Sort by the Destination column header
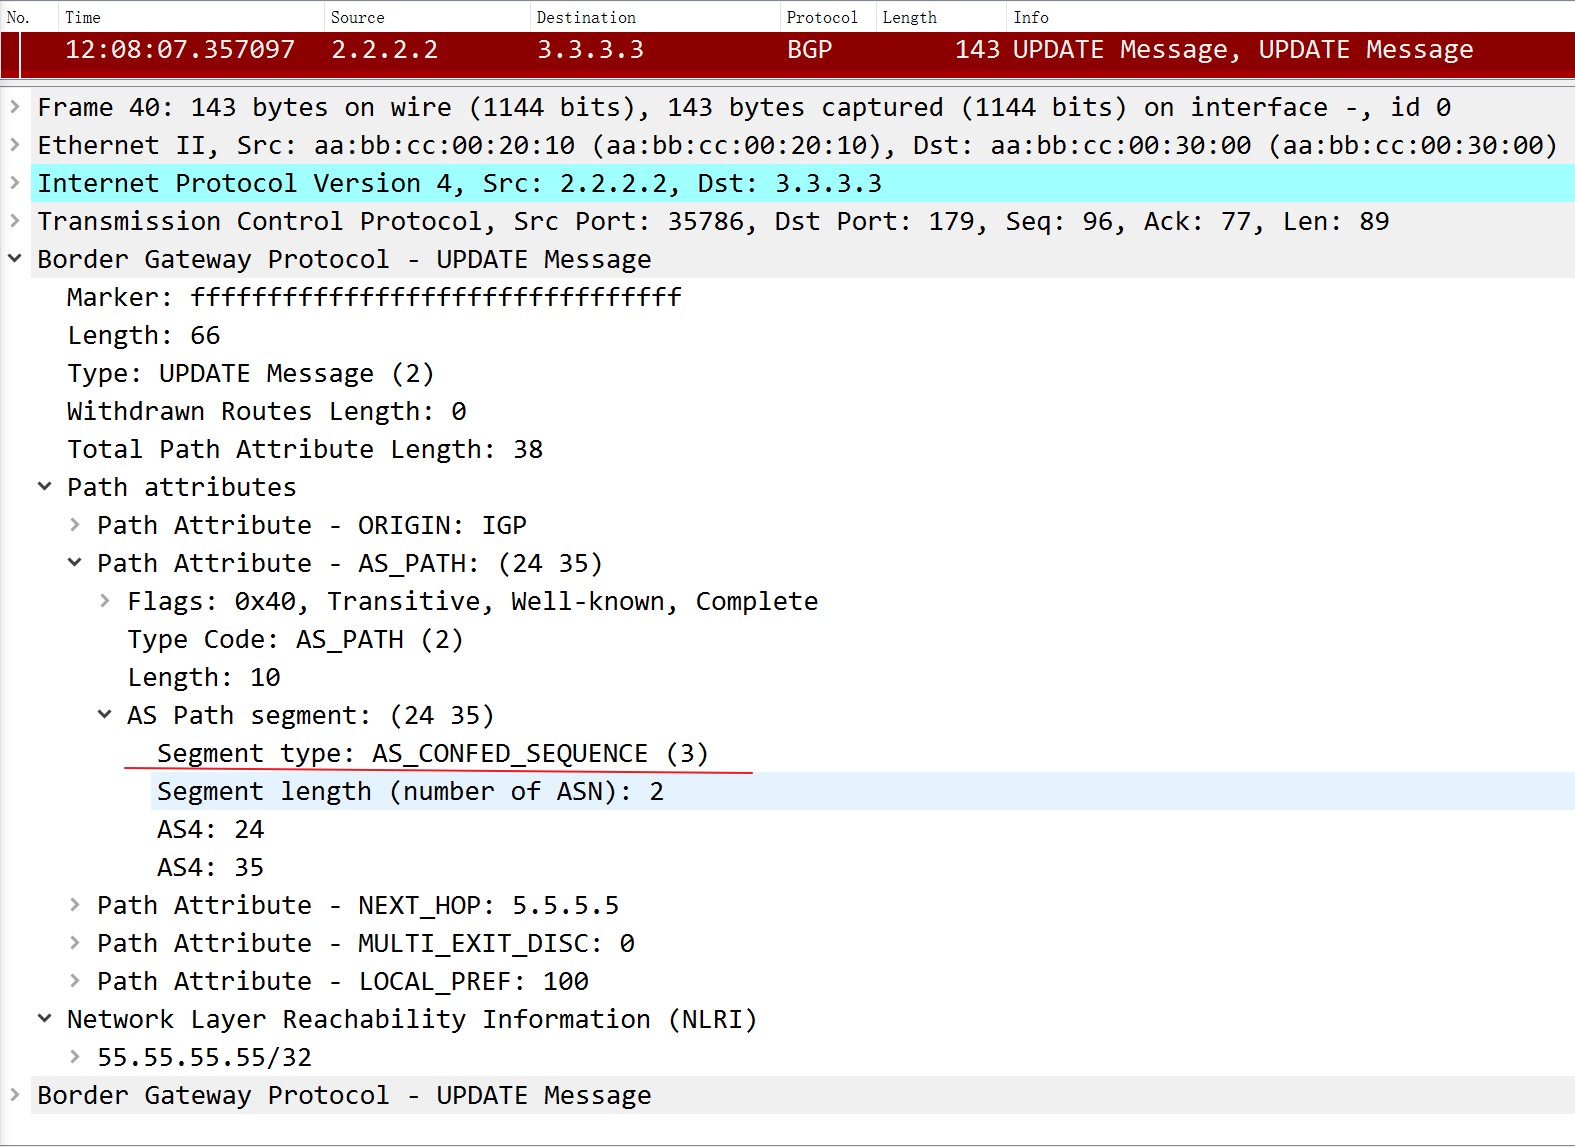The width and height of the screenshot is (1575, 1147). (x=655, y=17)
